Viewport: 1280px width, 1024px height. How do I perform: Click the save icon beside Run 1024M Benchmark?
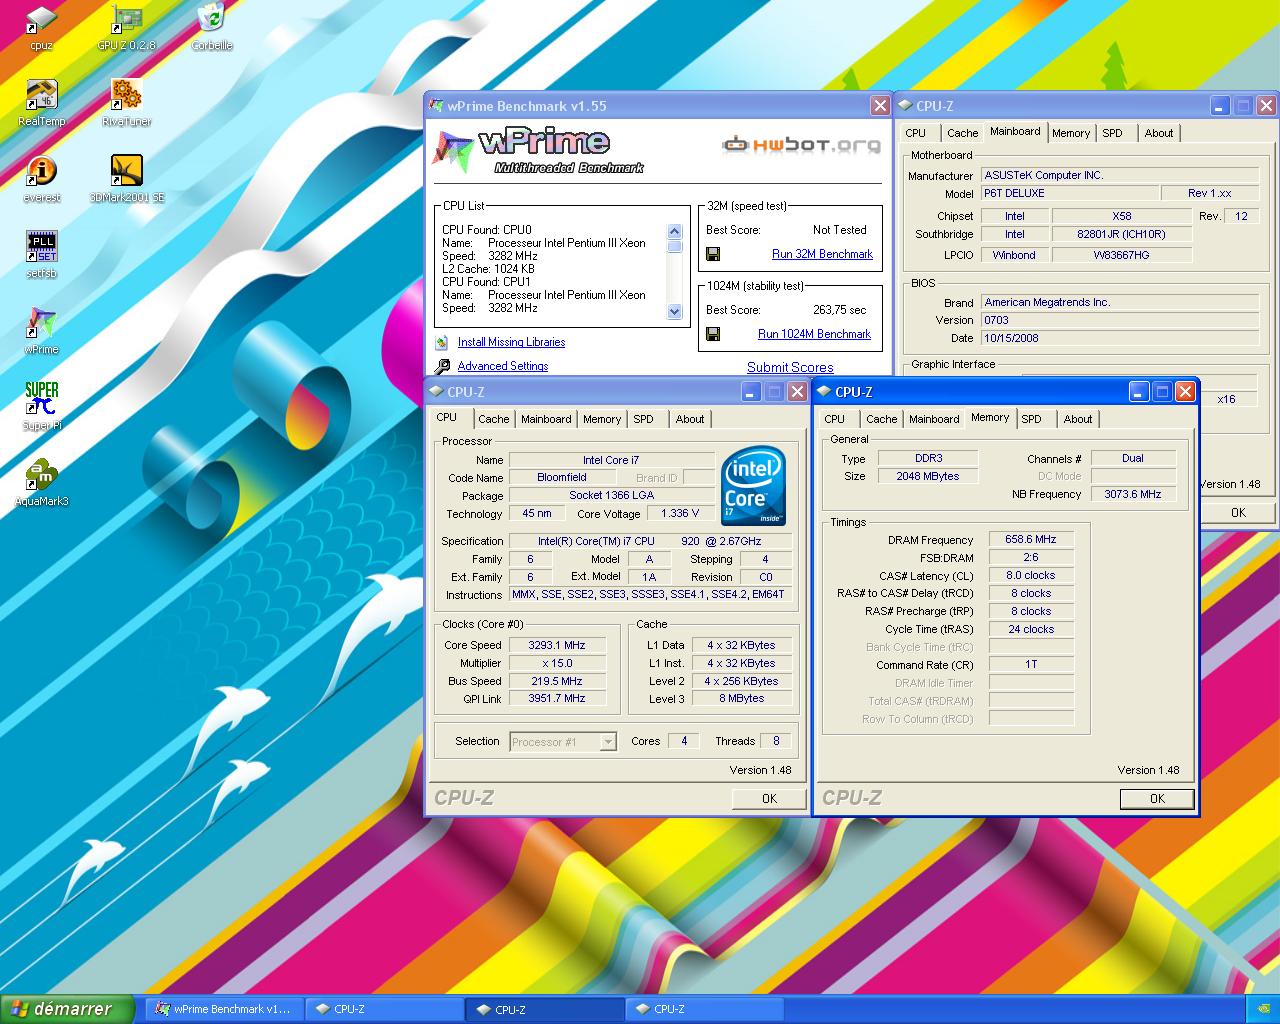(713, 334)
